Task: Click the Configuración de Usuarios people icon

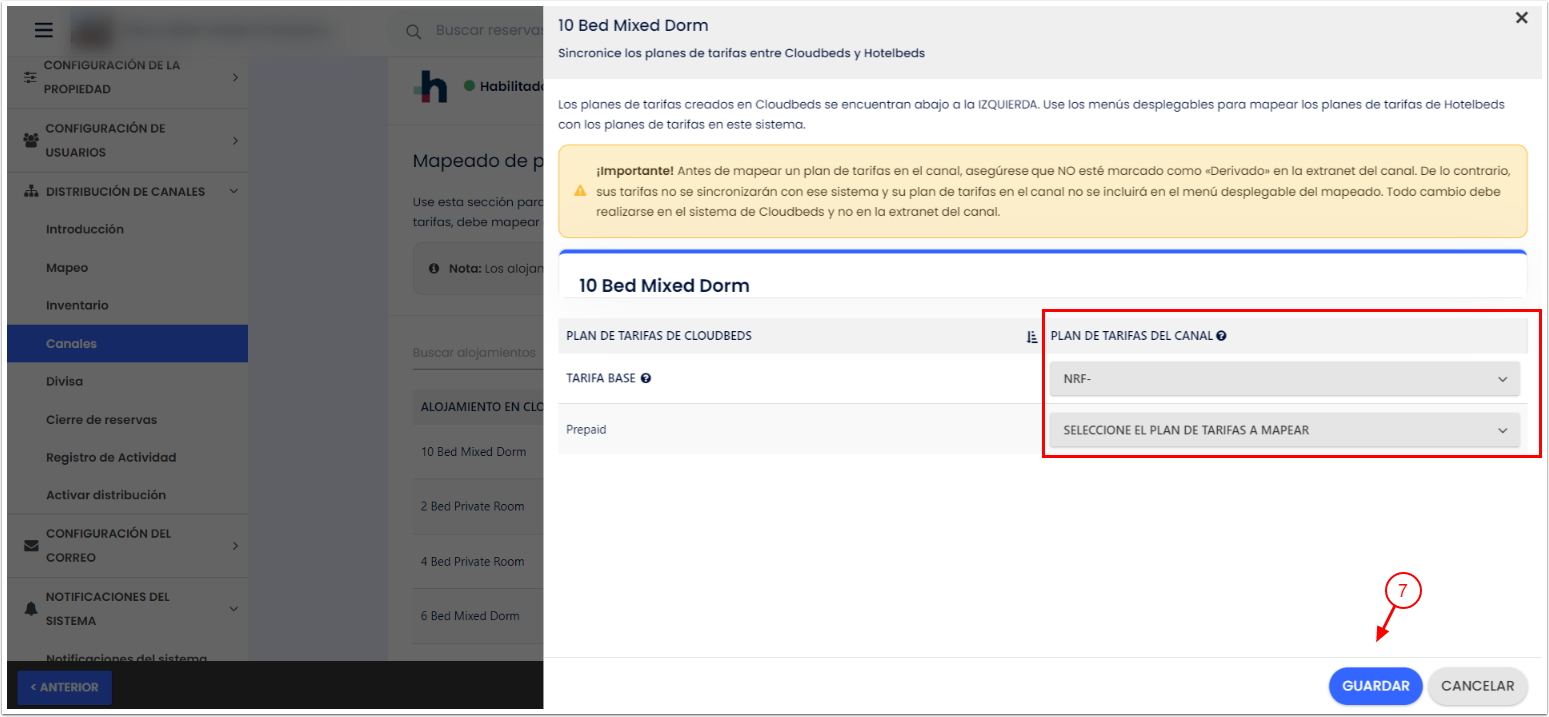Action: tap(30, 140)
